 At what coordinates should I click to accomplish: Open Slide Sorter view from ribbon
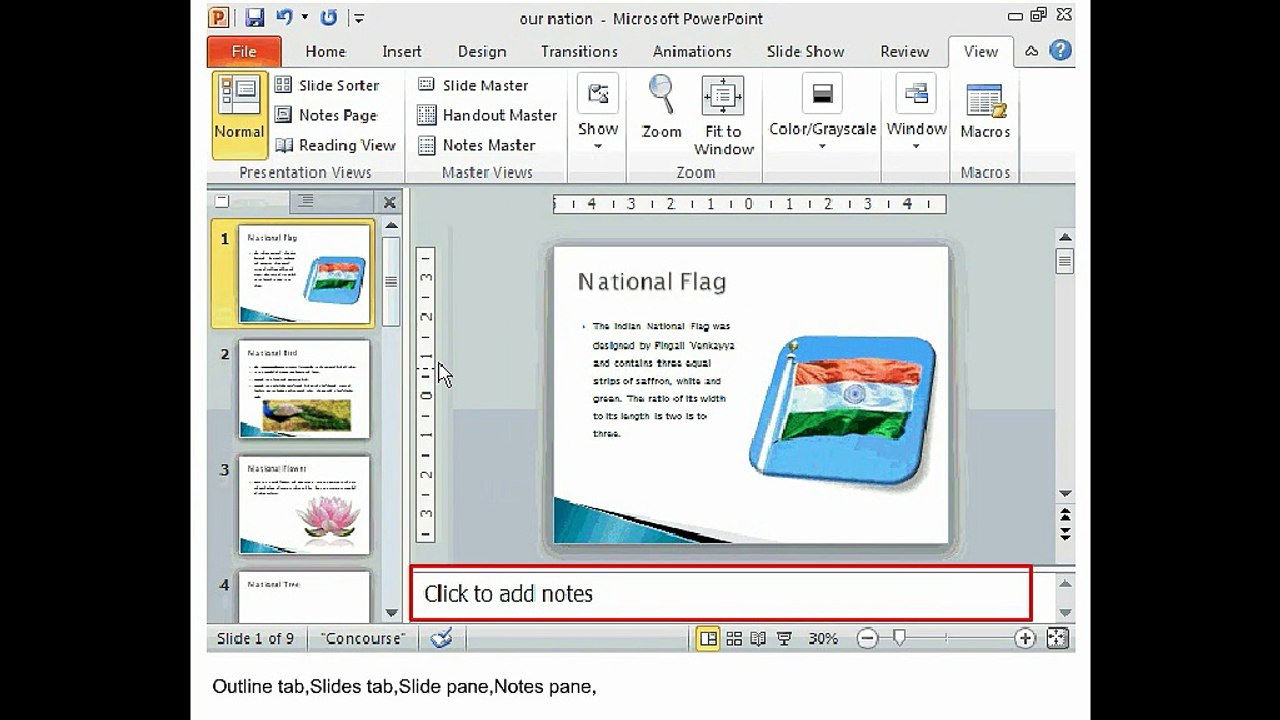coord(327,85)
